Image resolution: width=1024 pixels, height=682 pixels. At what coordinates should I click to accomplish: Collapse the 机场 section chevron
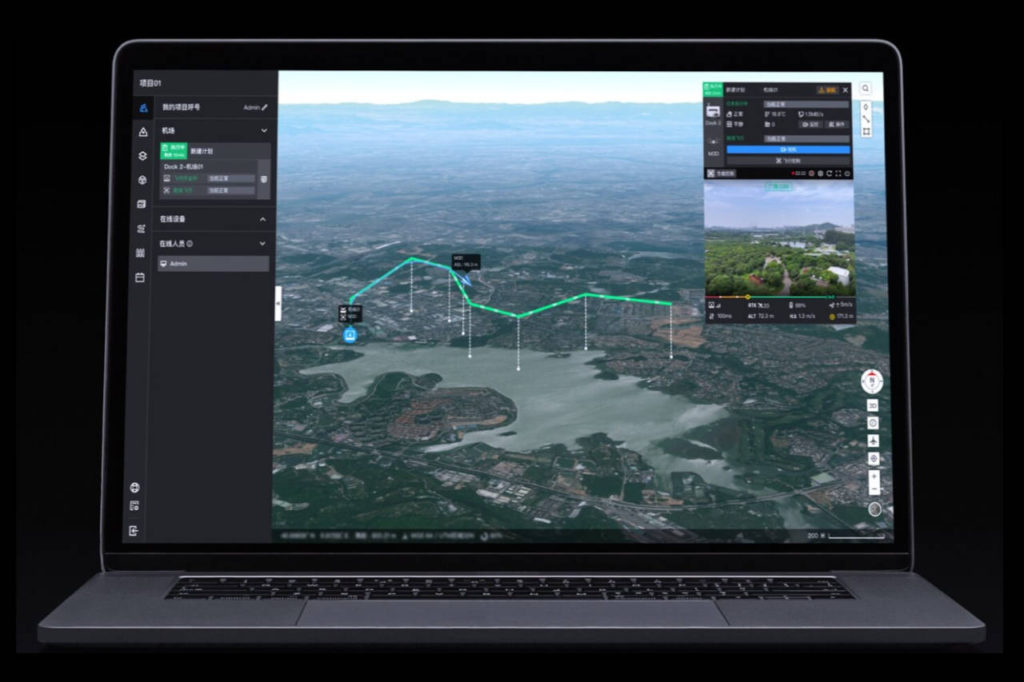tap(264, 131)
